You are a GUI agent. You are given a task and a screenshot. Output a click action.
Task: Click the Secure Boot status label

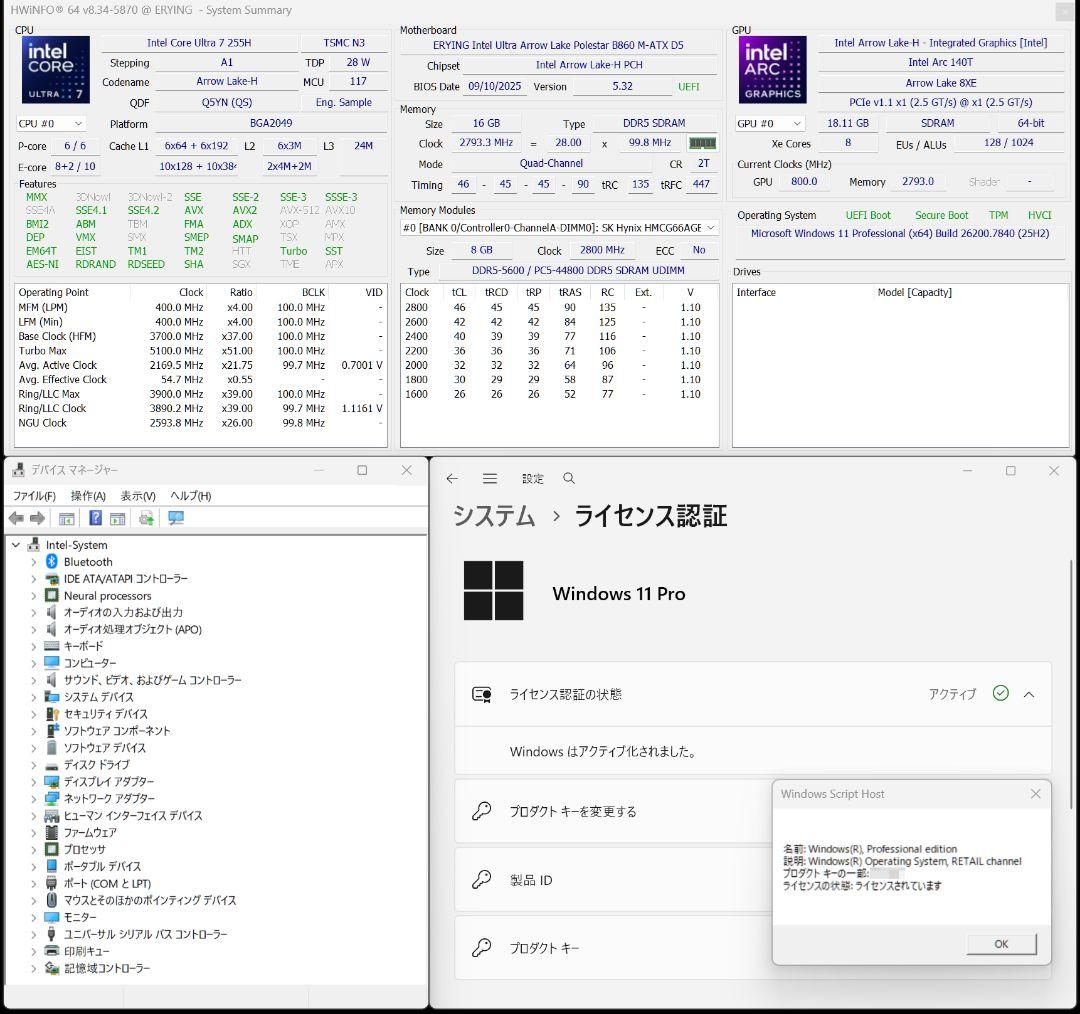pos(942,215)
